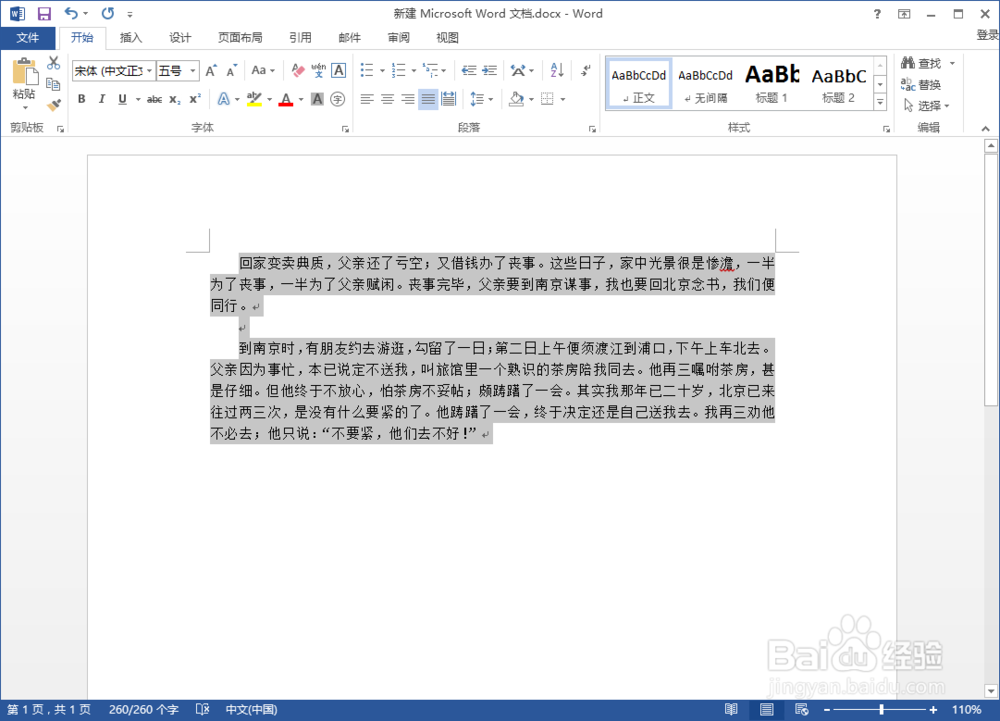Decrease paragraph indent

(x=469, y=71)
